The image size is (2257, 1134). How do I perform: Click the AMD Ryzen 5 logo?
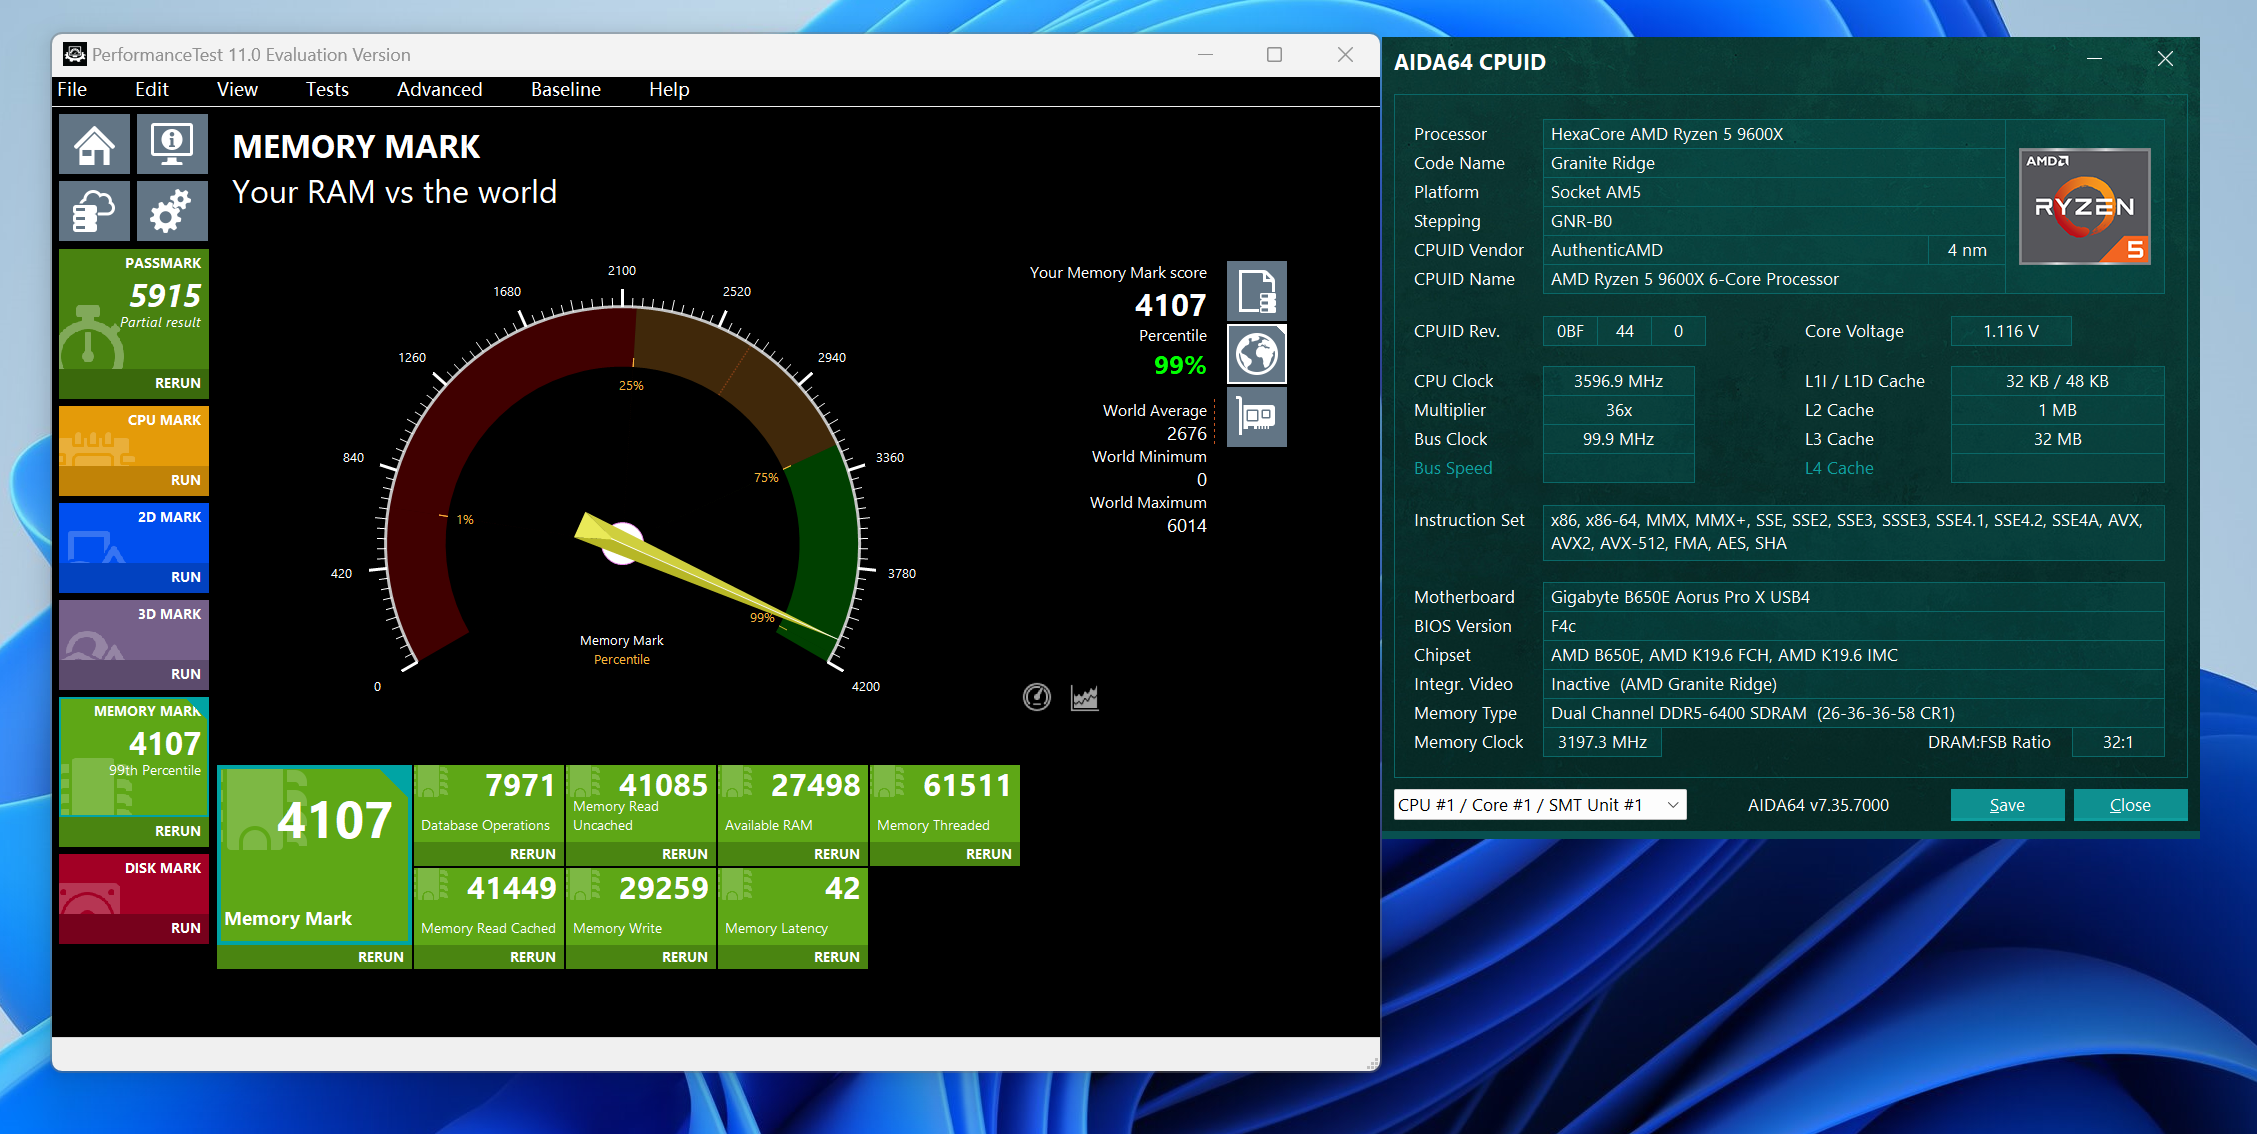[x=2085, y=206]
